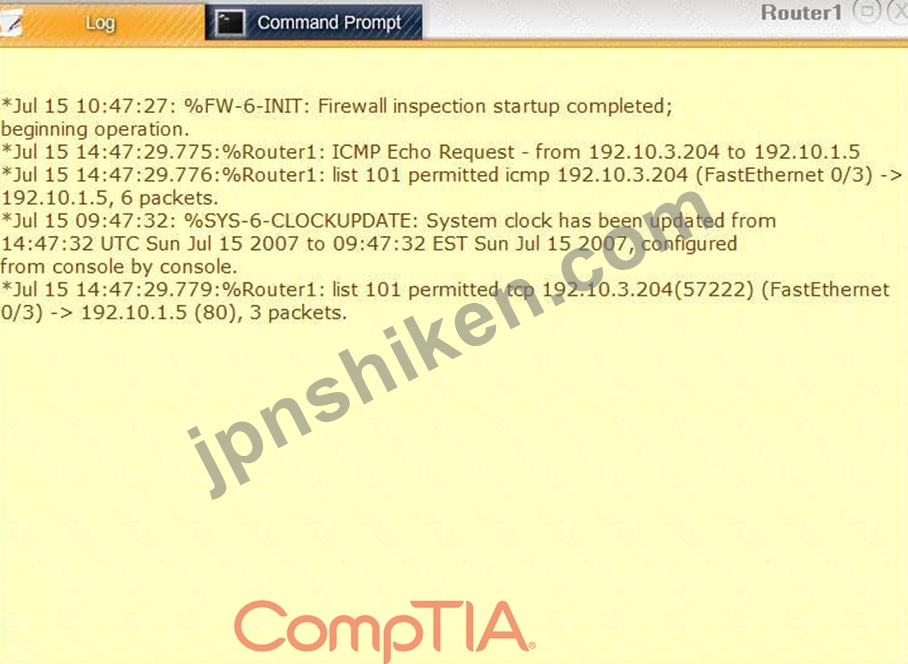The image size is (908, 664).
Task: Click the "beginning operation." log line
Action: (x=95, y=129)
